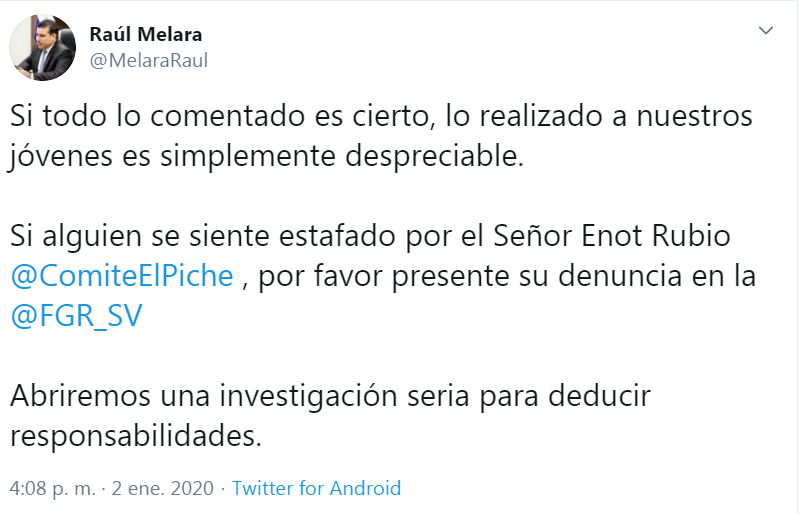The image size is (804, 514).
Task: Open the Twitter for Android source link
Action: pyautogui.click(x=316, y=489)
